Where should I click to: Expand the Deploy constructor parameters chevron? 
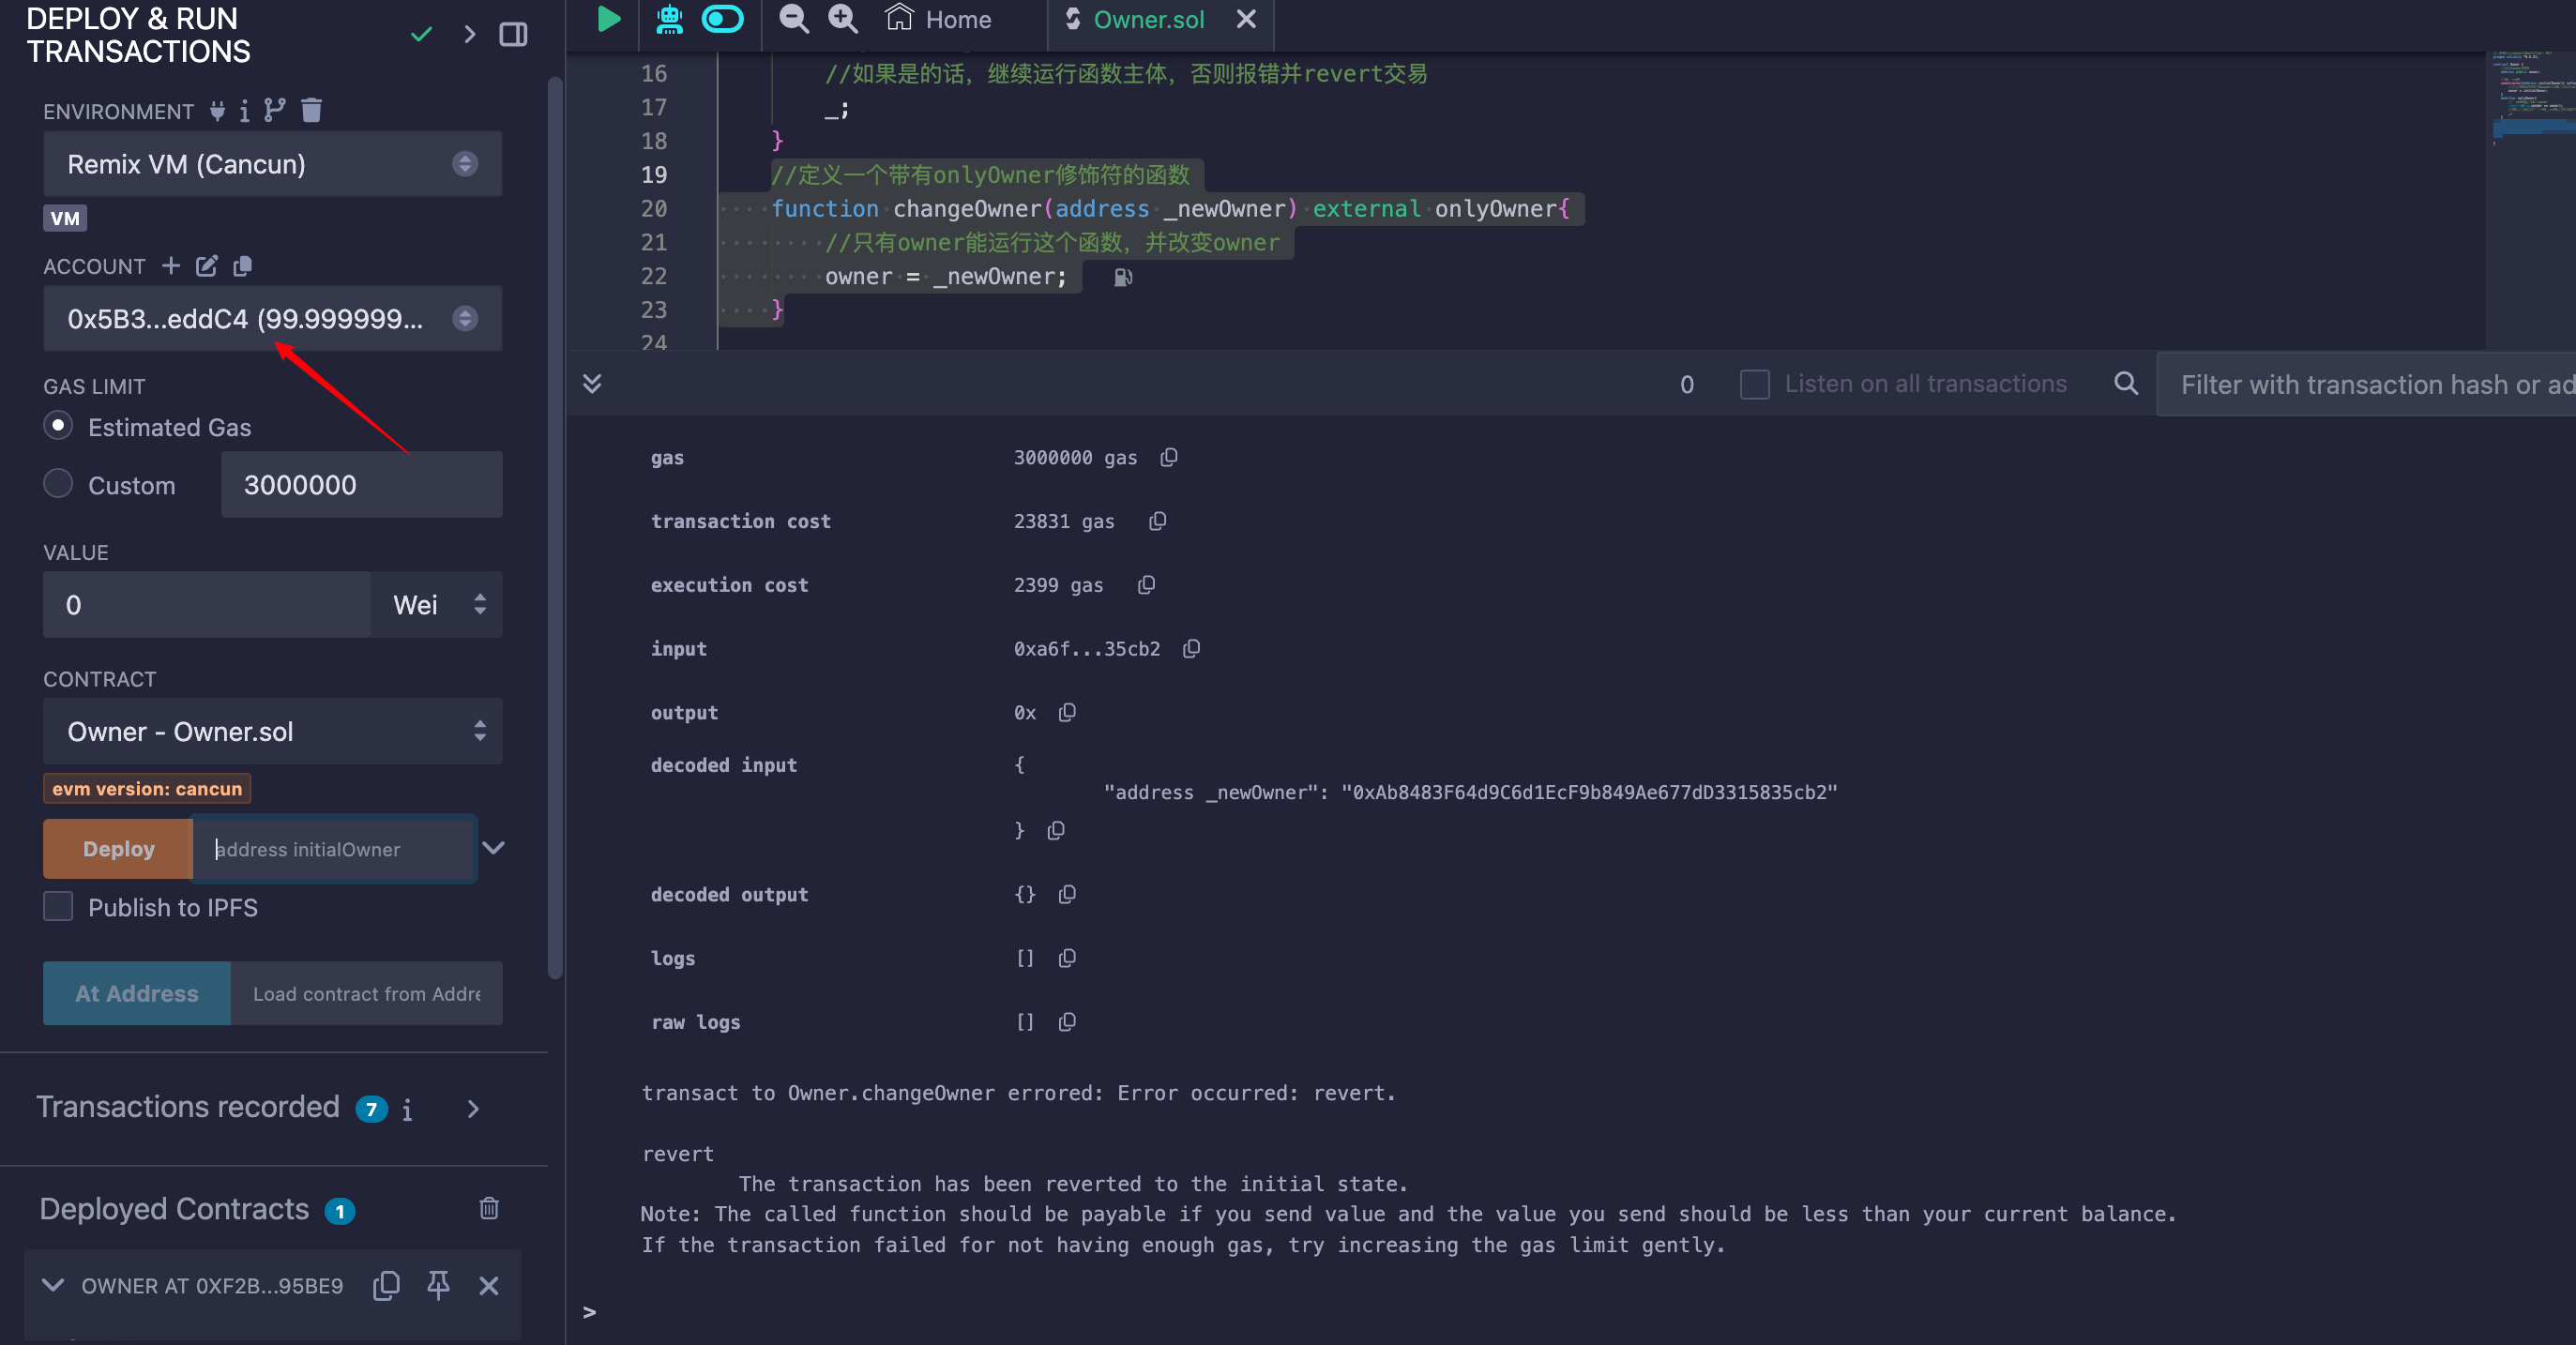click(493, 848)
